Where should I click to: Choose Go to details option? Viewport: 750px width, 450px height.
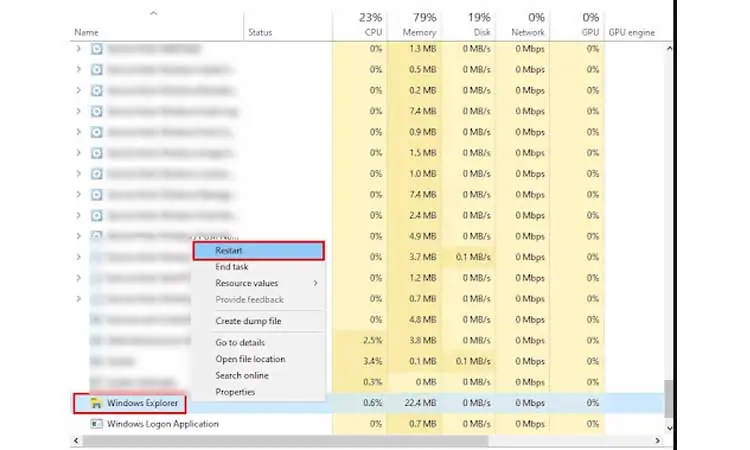tap(240, 343)
